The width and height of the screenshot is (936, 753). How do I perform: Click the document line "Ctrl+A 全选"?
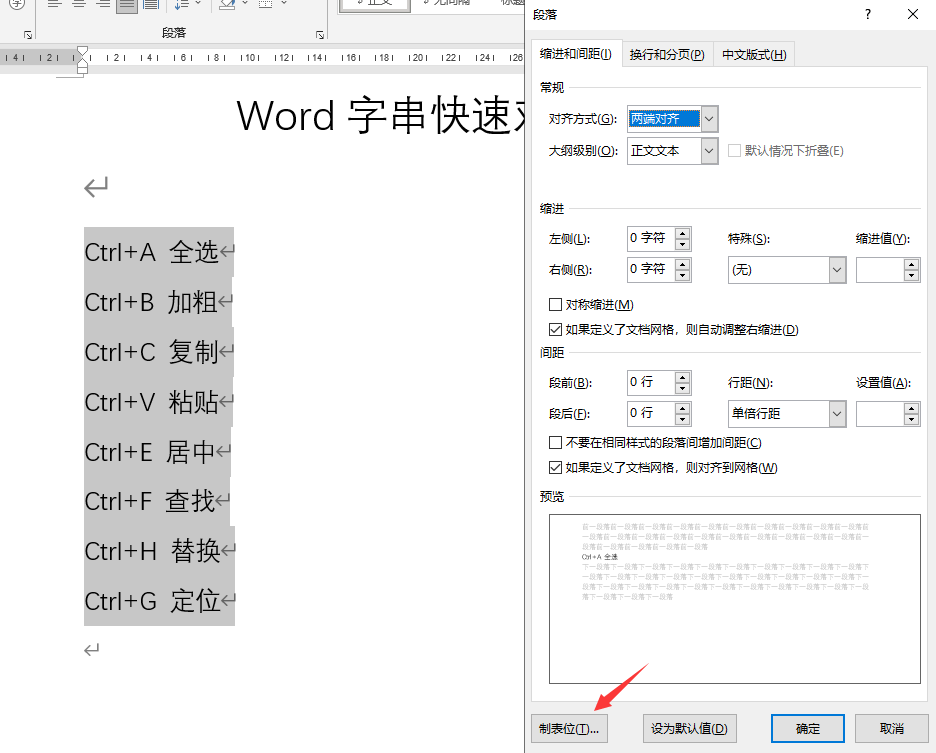pos(151,252)
